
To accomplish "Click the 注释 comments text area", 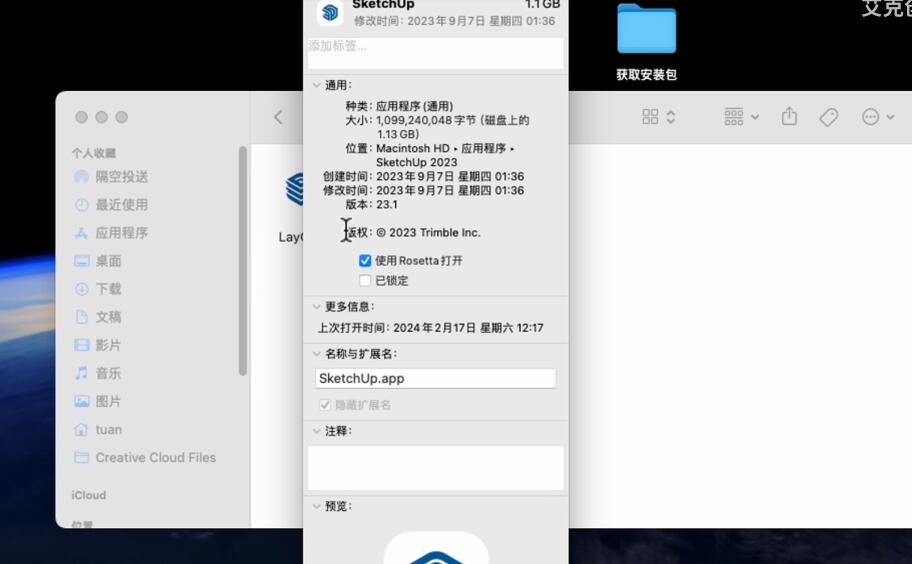I will [x=435, y=468].
